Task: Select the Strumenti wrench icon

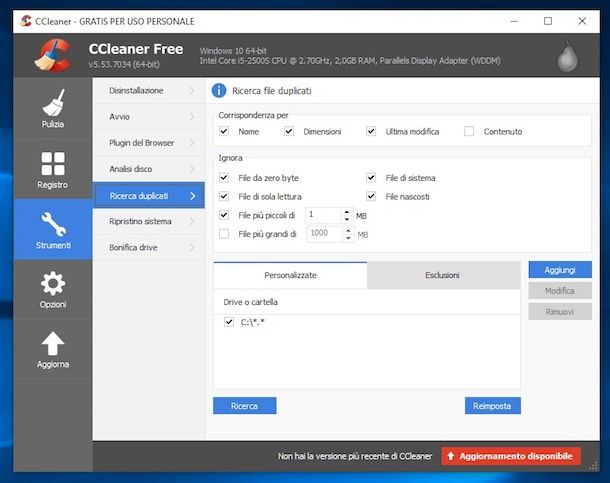Action: coord(53,229)
